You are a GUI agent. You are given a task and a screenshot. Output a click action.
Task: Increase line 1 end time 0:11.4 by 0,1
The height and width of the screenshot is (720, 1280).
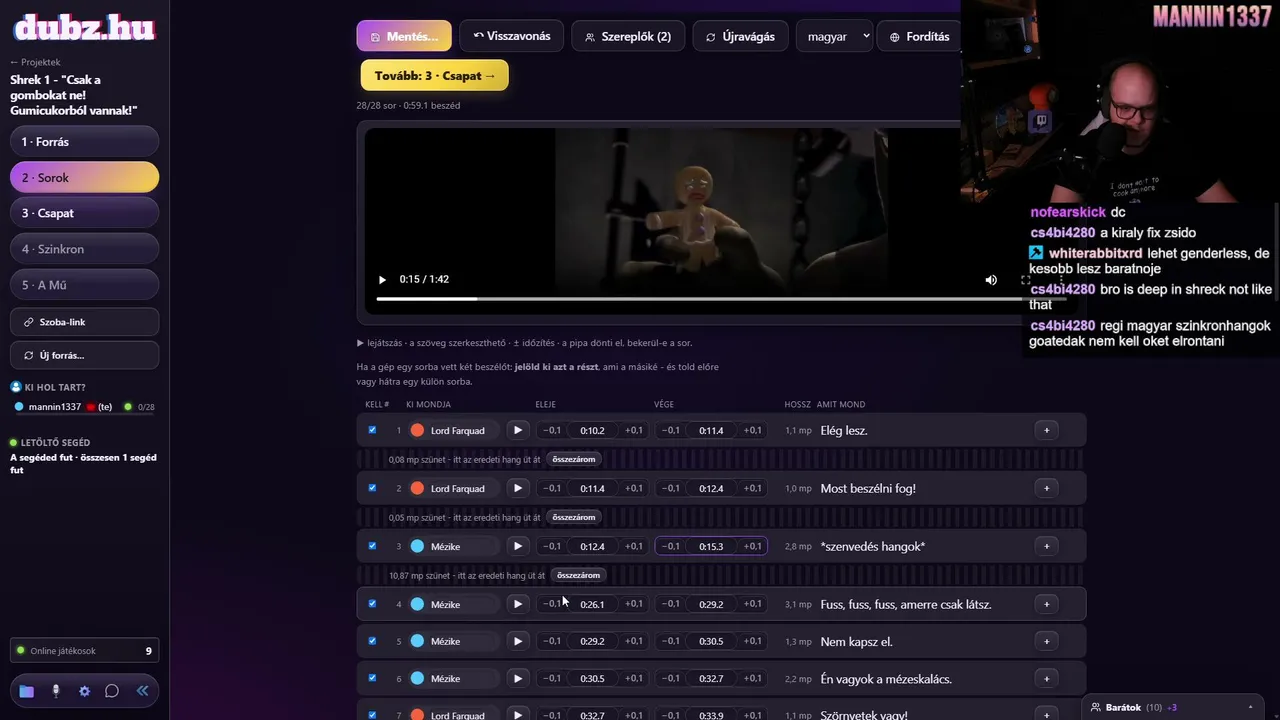(x=752, y=430)
